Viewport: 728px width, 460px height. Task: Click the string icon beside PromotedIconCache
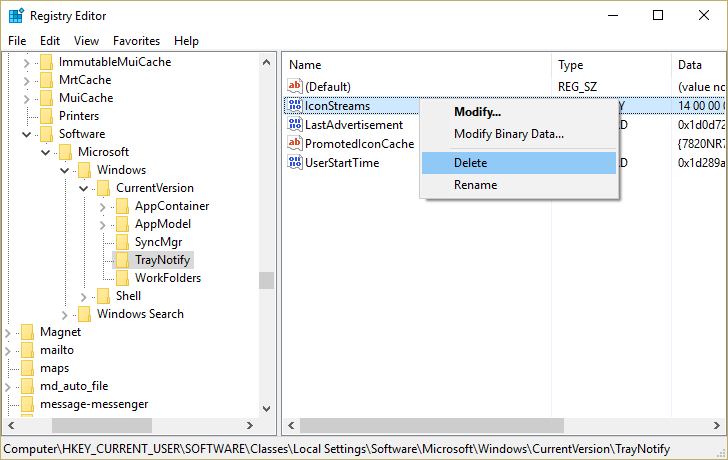click(x=295, y=144)
